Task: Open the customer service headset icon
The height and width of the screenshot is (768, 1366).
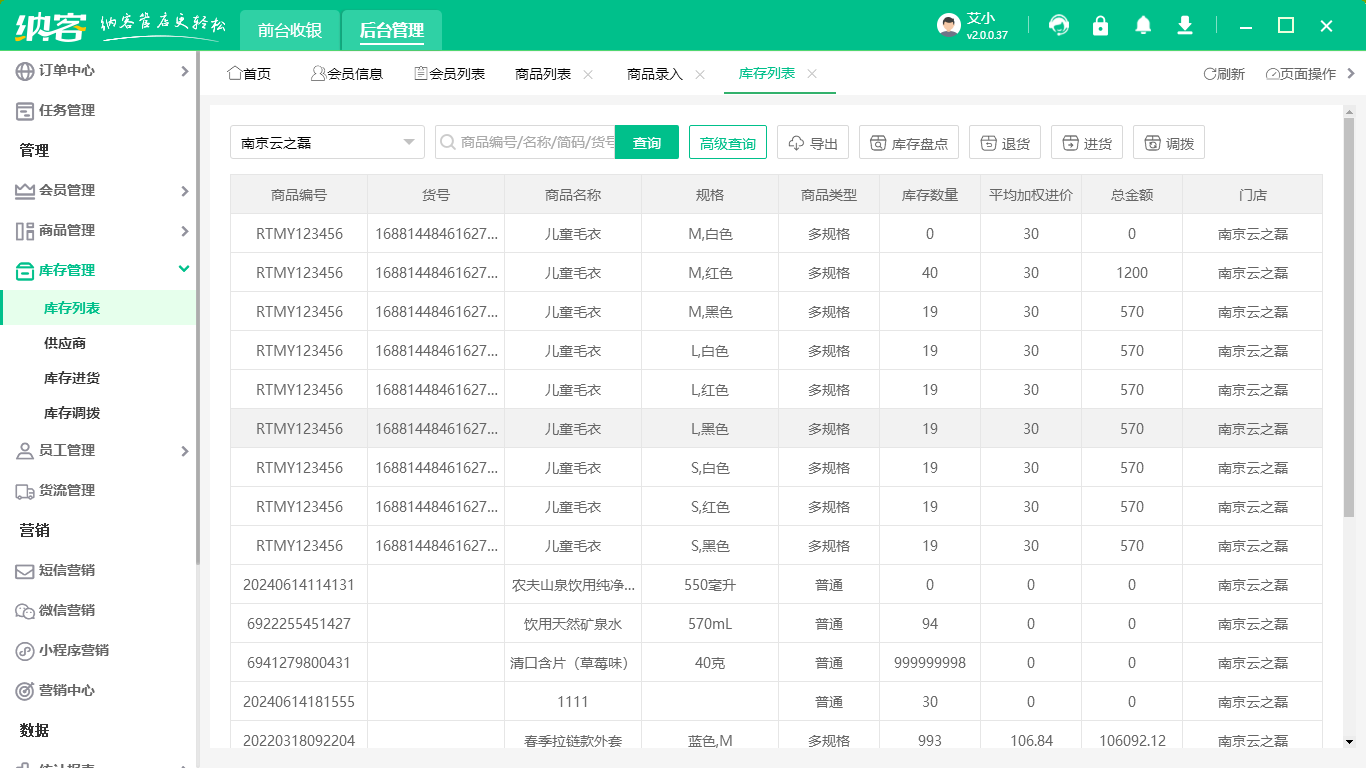Action: pos(1059,25)
